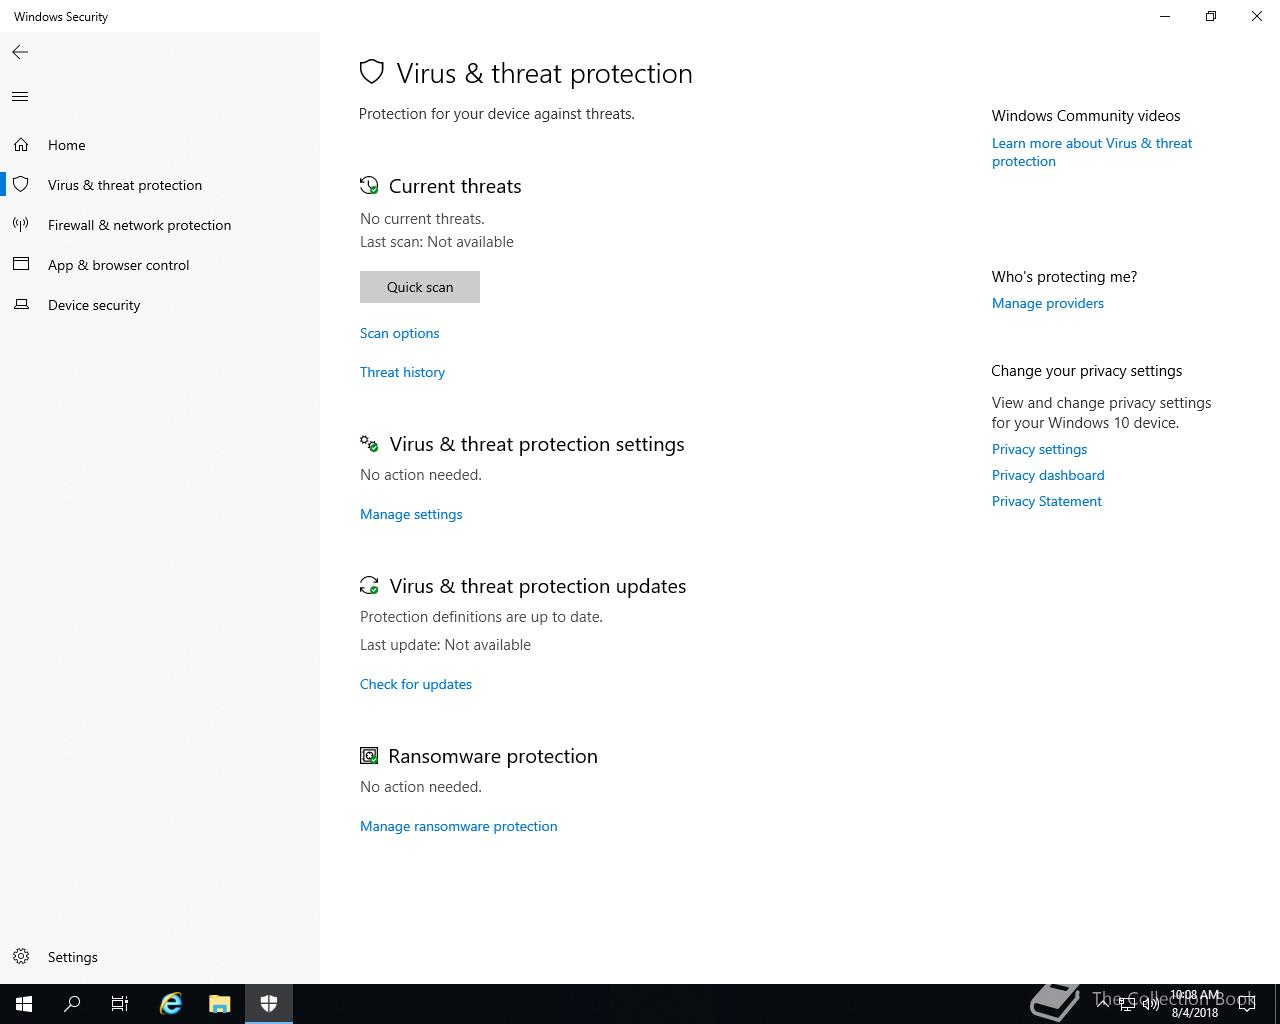Click 'Last scan: Not available' text
The height and width of the screenshot is (1024, 1280).
pos(437,242)
